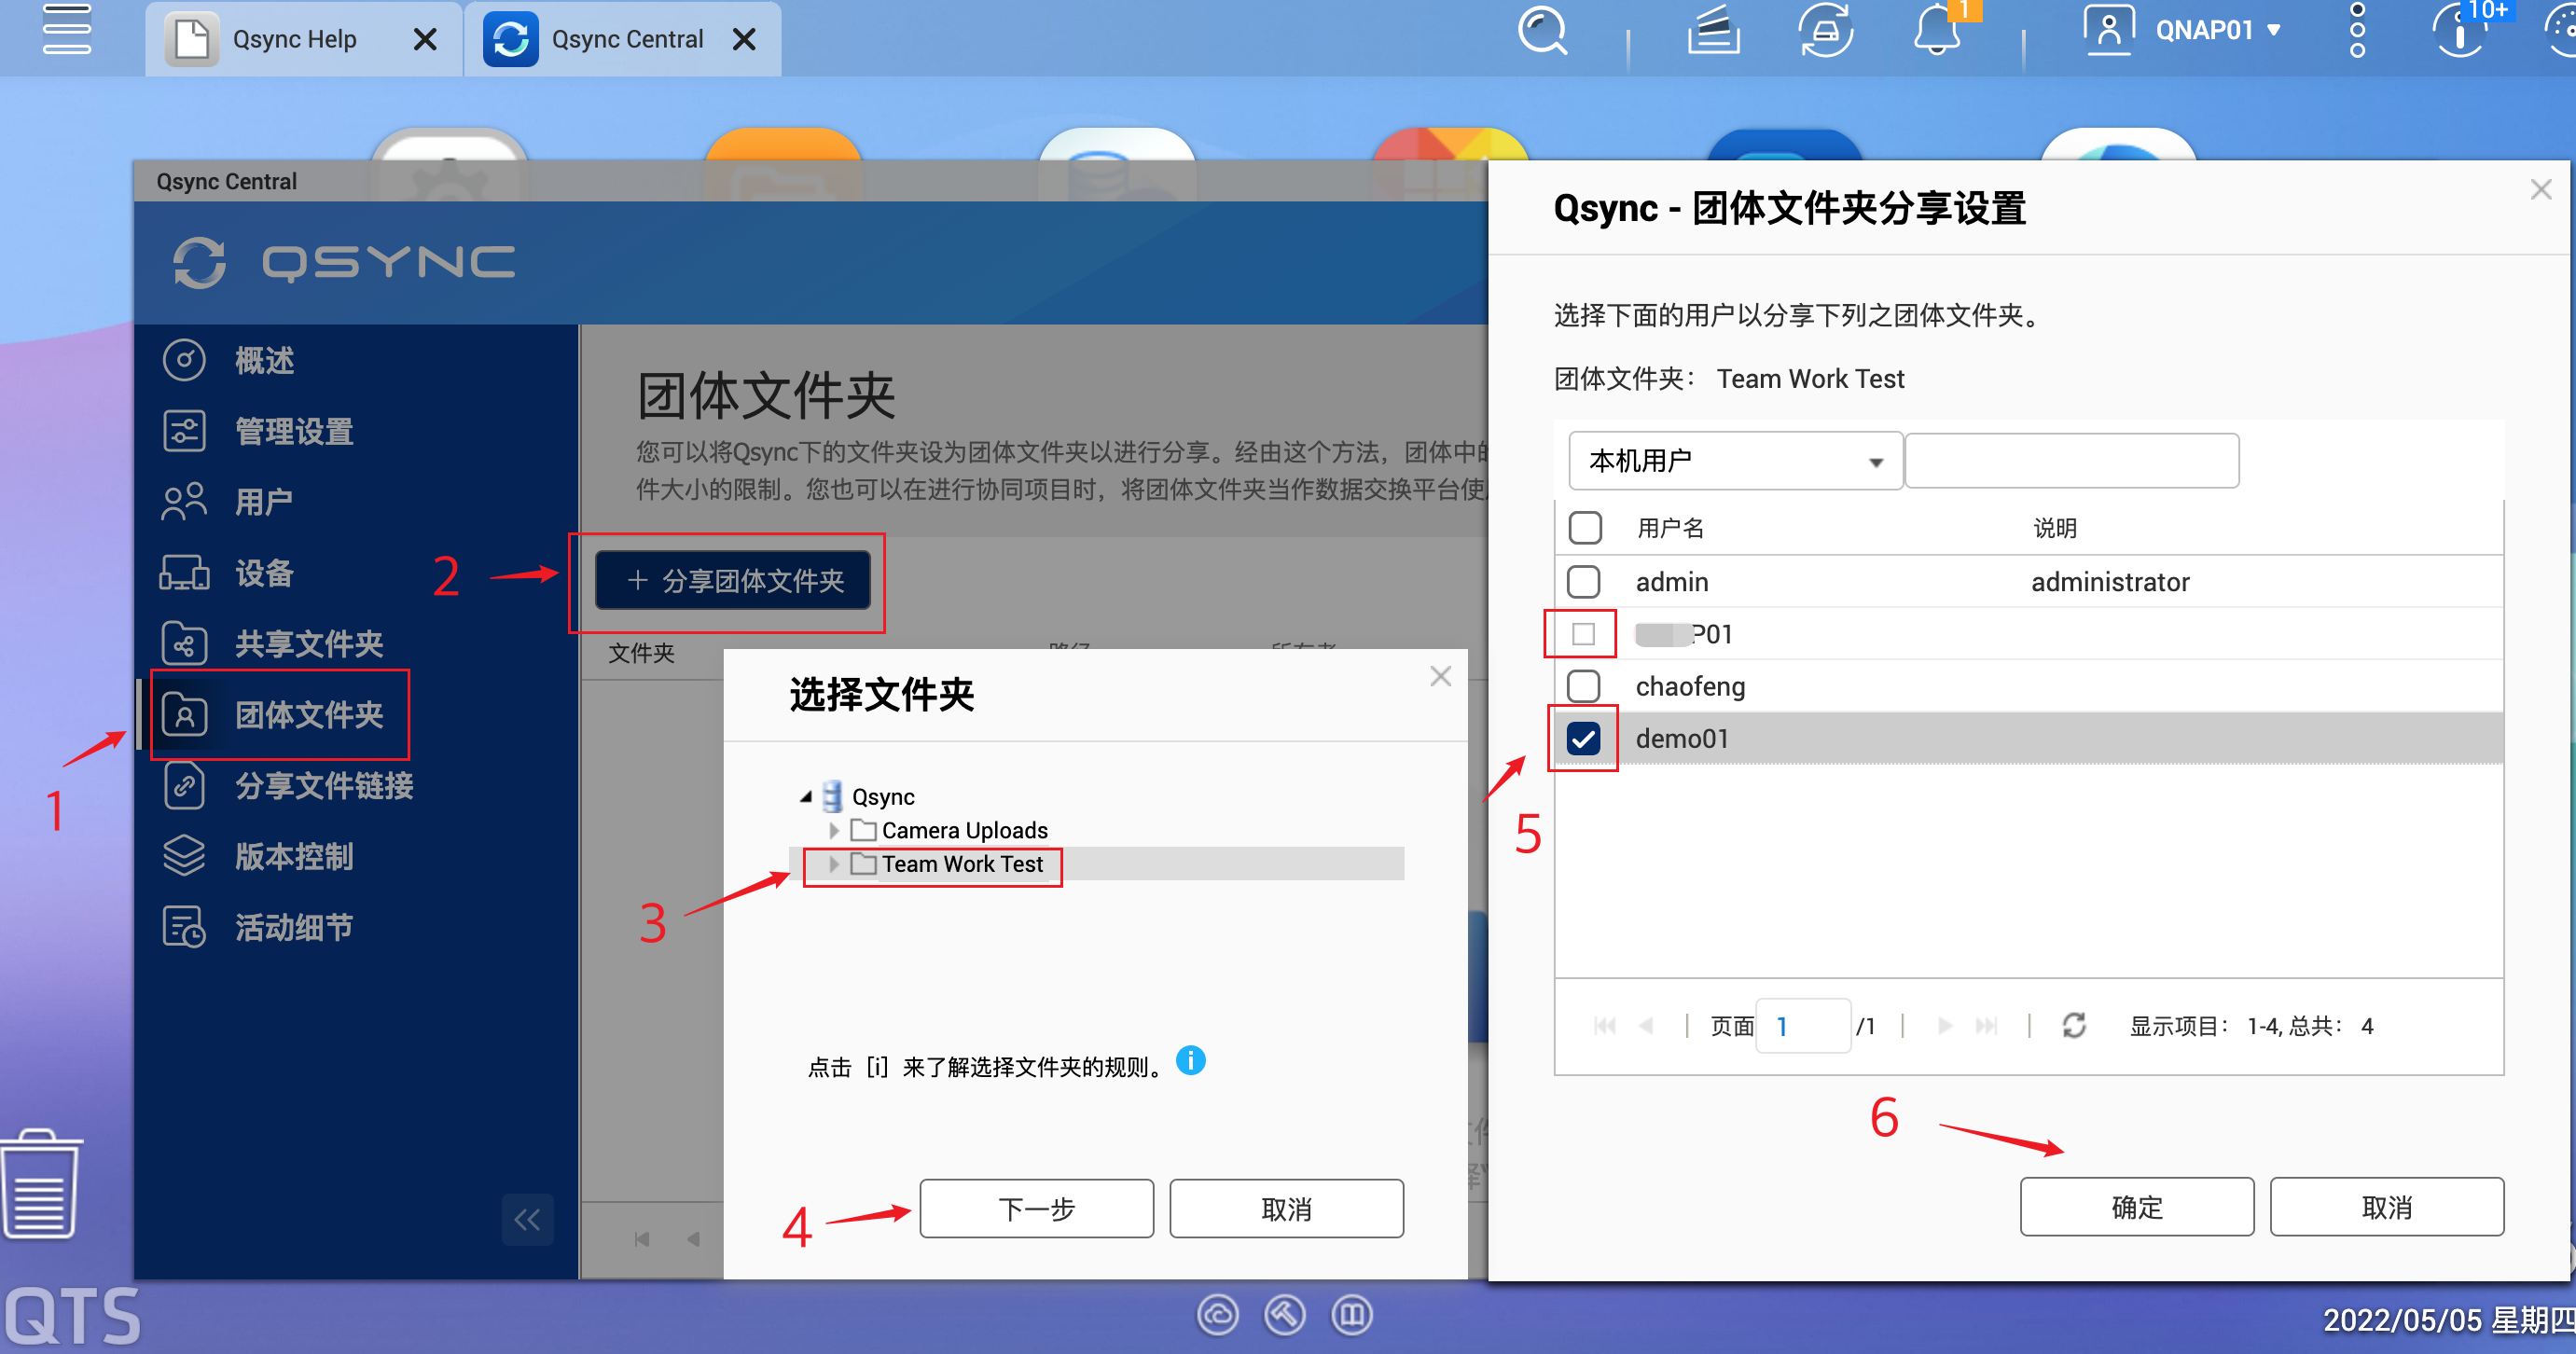2576x1354 pixels.
Task: Click the notification bell in the top bar
Action: click(1938, 31)
